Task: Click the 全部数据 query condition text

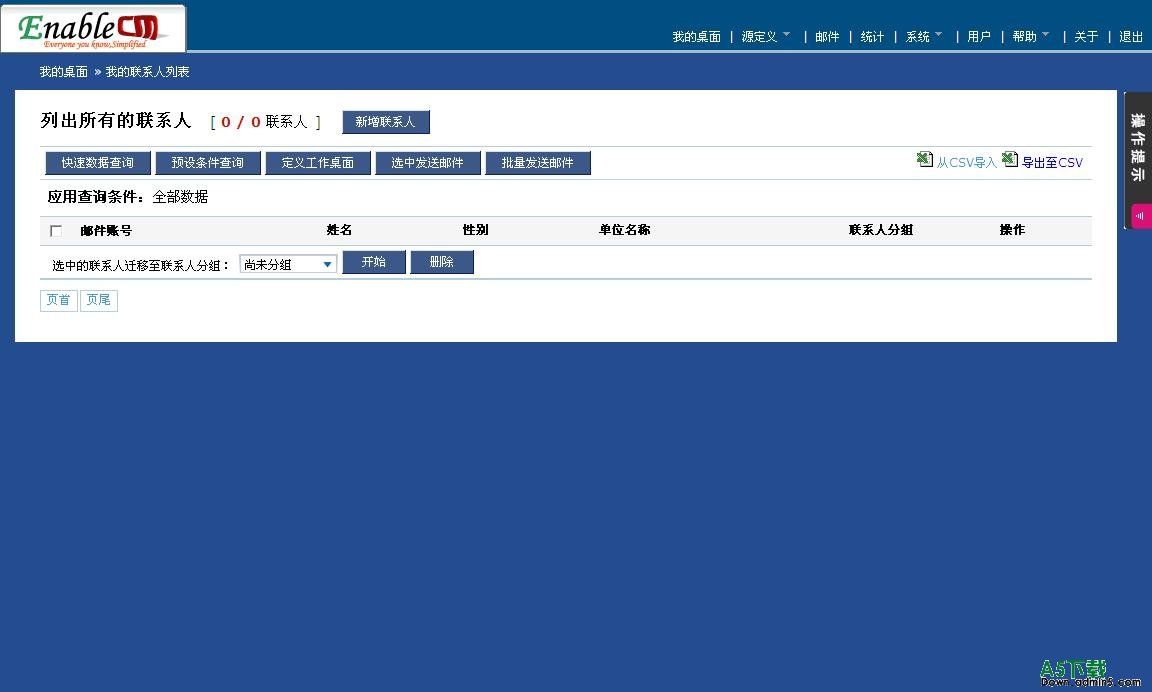Action: pos(180,197)
